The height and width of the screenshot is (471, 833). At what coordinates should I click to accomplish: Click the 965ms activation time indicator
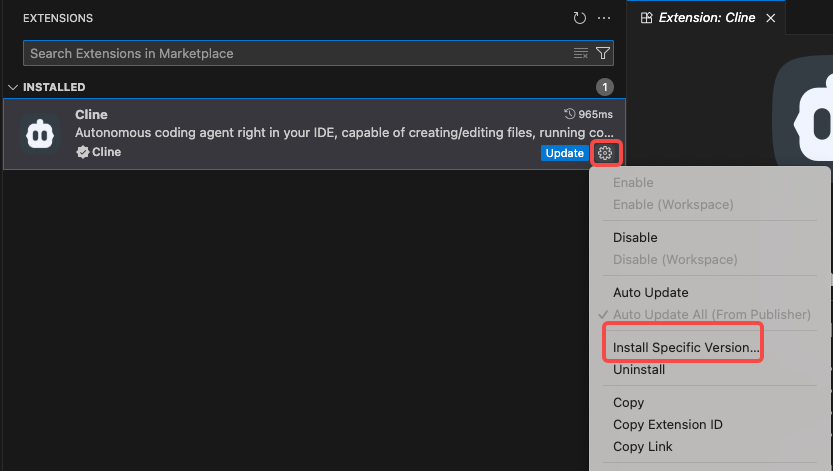pyautogui.click(x=588, y=114)
